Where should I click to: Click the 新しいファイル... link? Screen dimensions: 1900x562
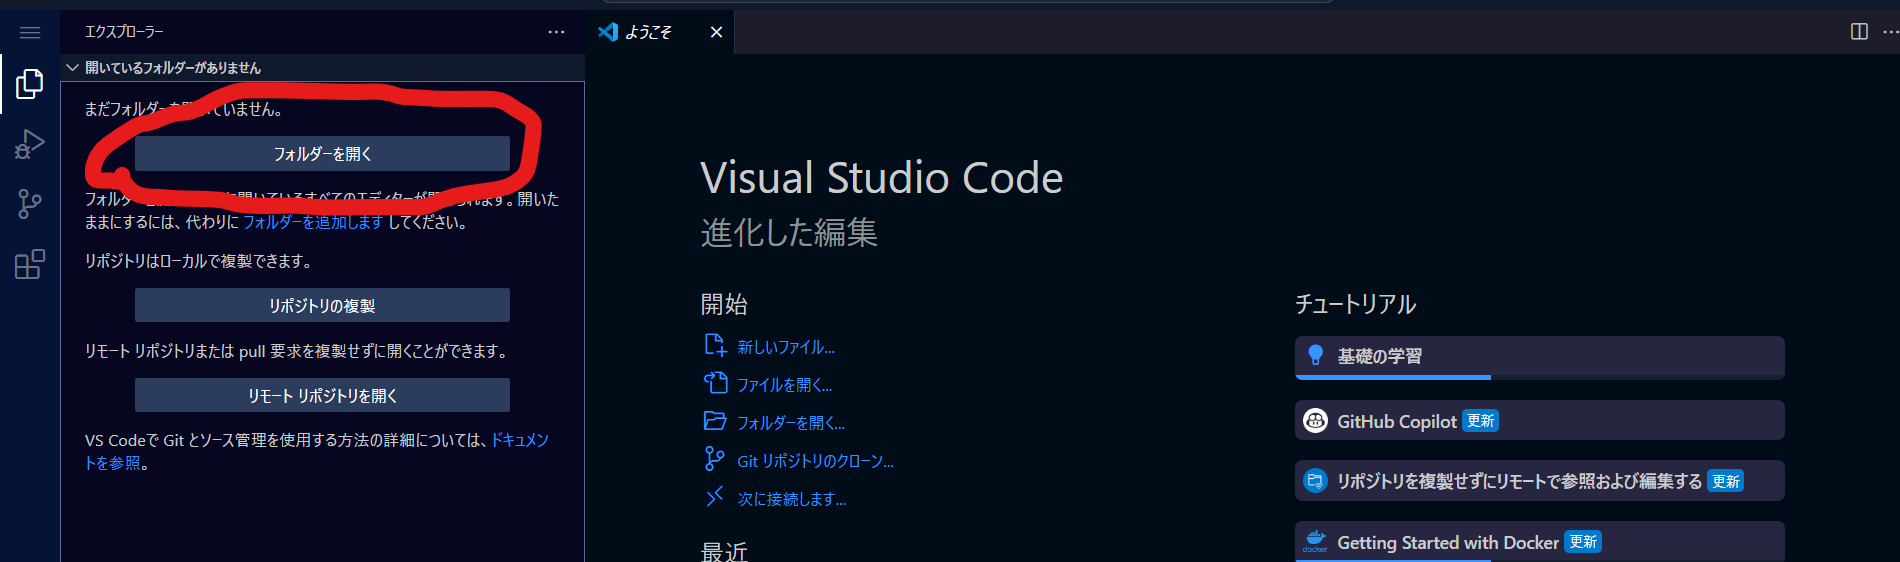click(786, 347)
